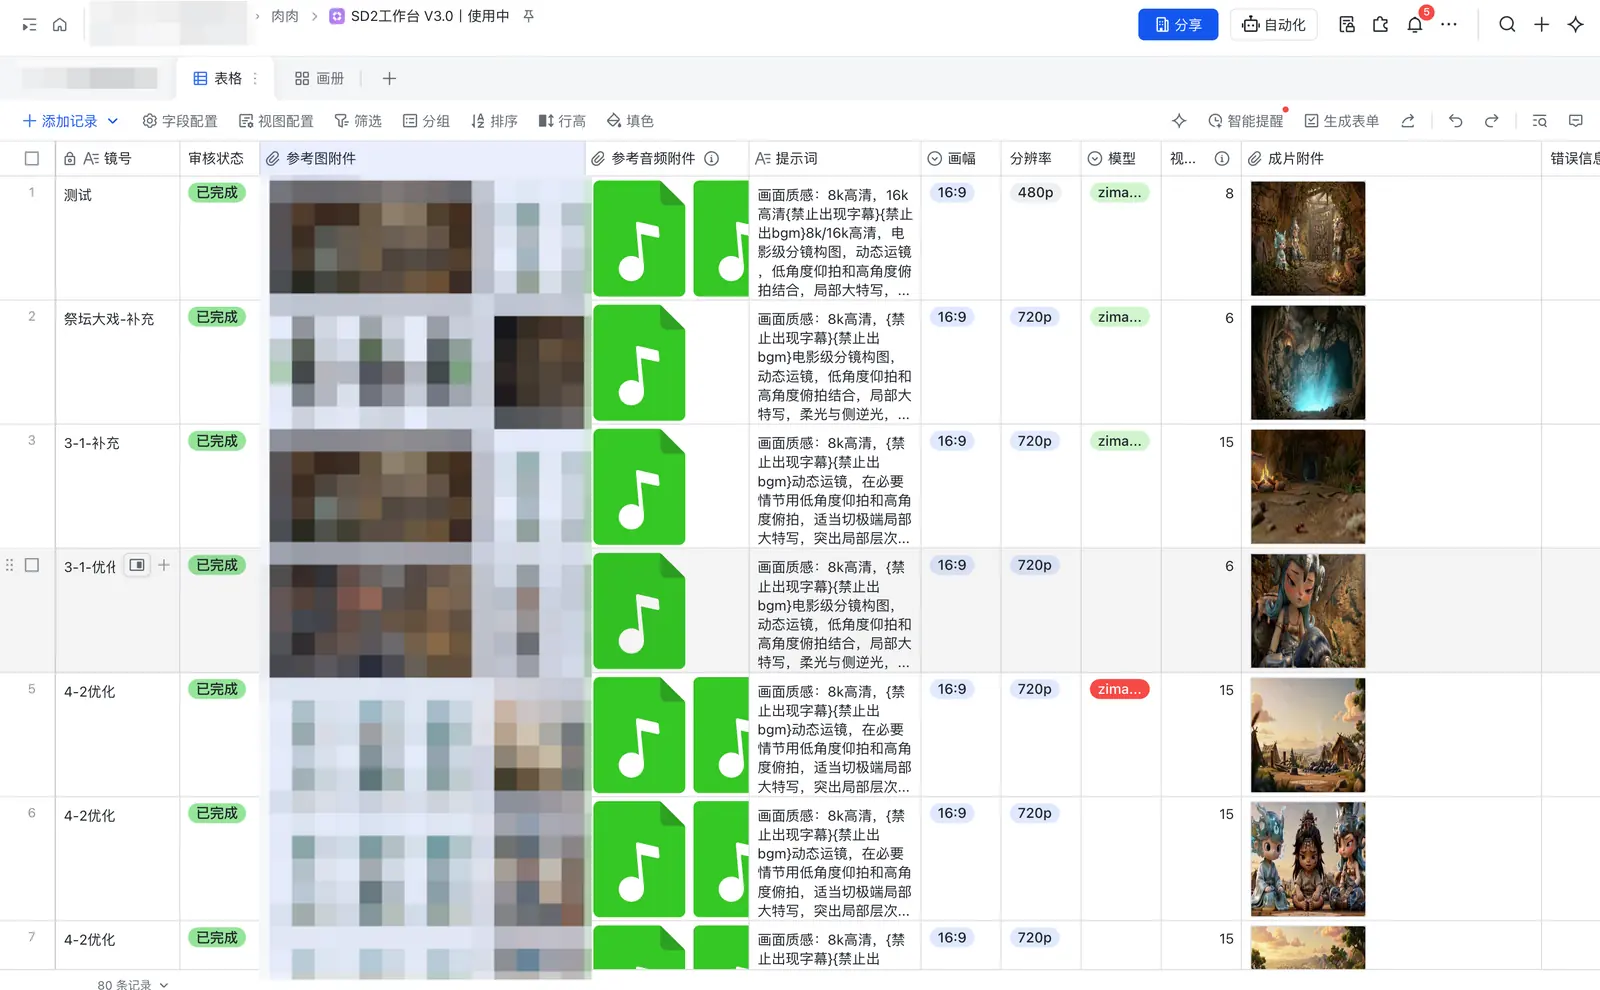Screen dimensions: 1600x990
Task: Click 添加记录 to add record
Action: click(x=60, y=121)
